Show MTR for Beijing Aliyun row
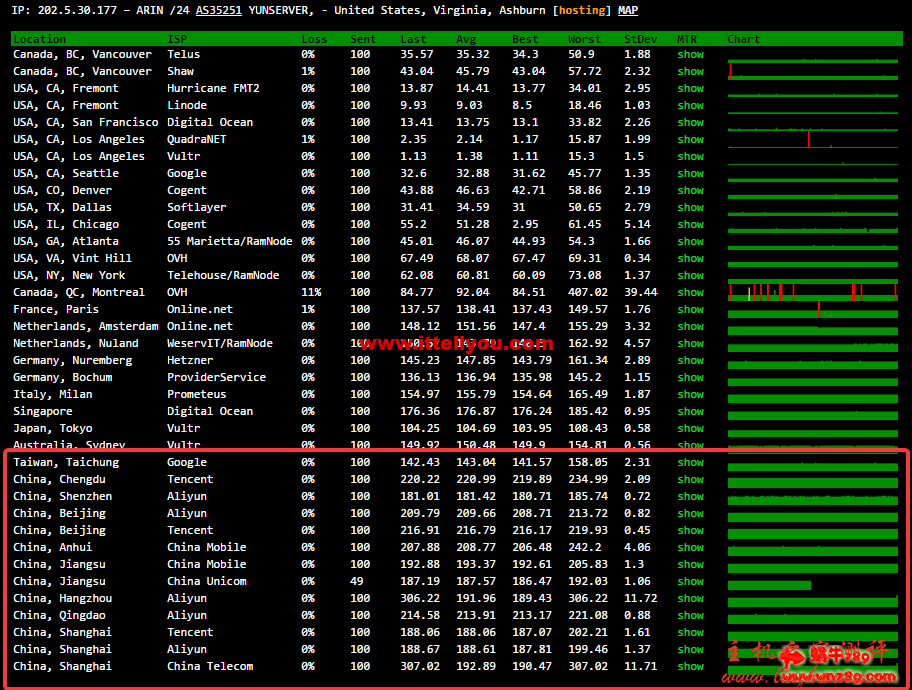 [690, 513]
